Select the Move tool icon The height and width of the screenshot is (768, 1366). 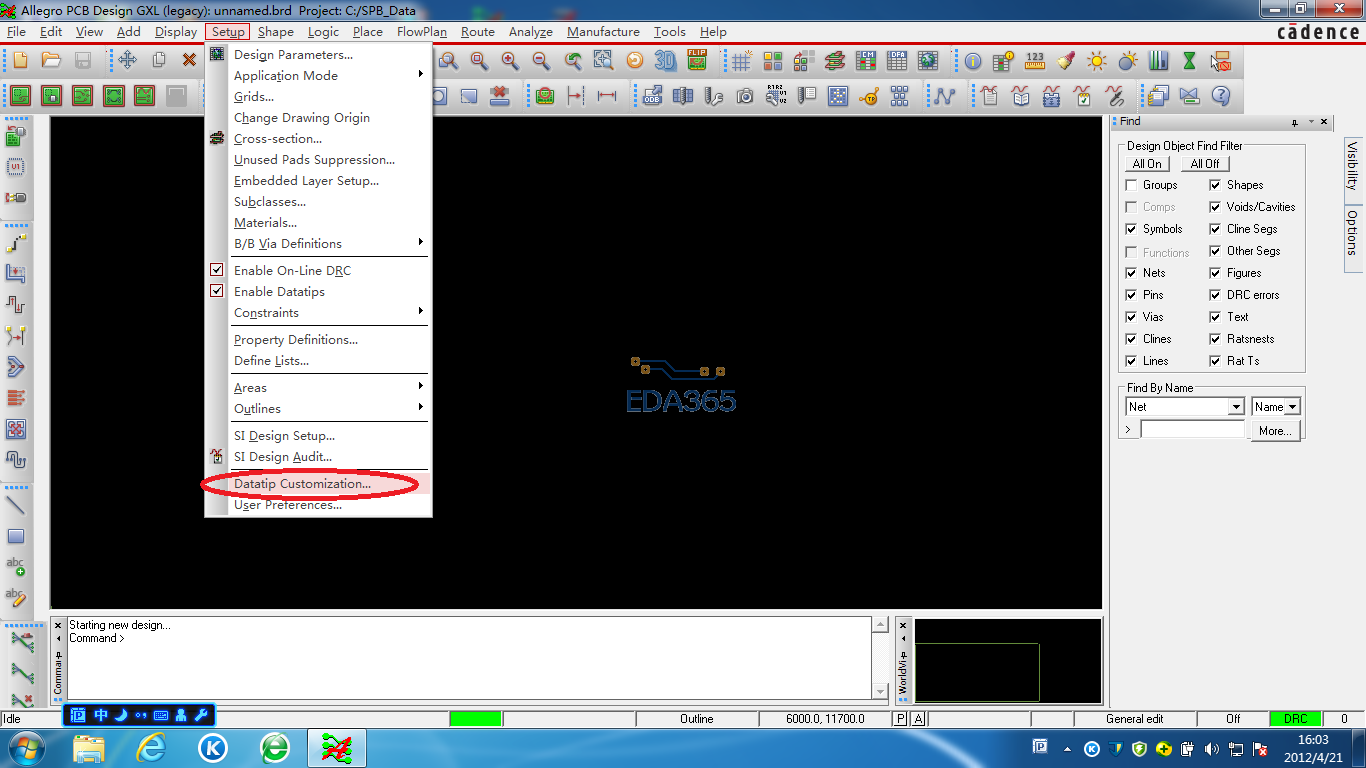click(x=127, y=60)
